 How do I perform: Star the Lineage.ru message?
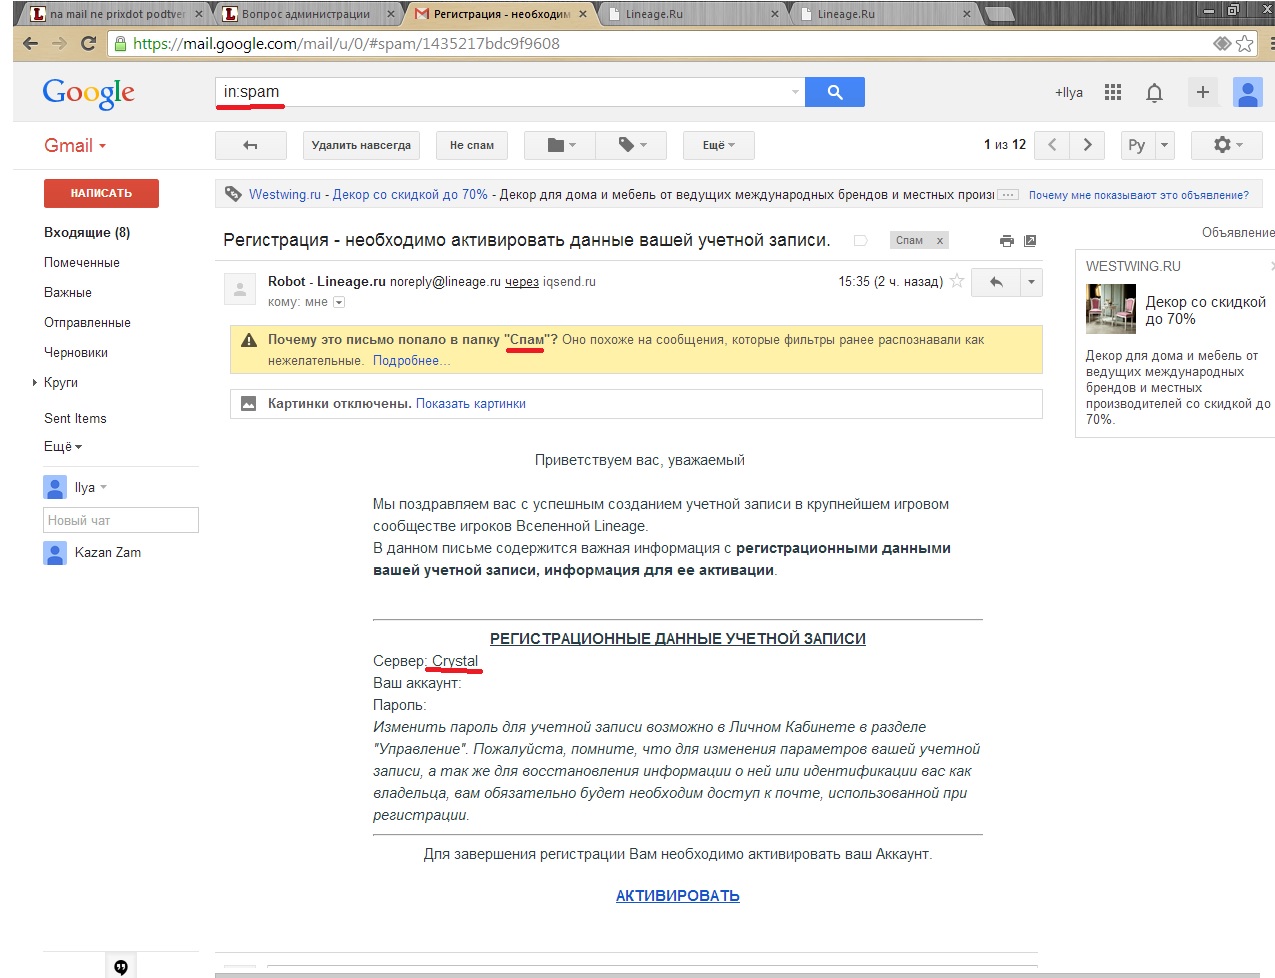coord(957,281)
